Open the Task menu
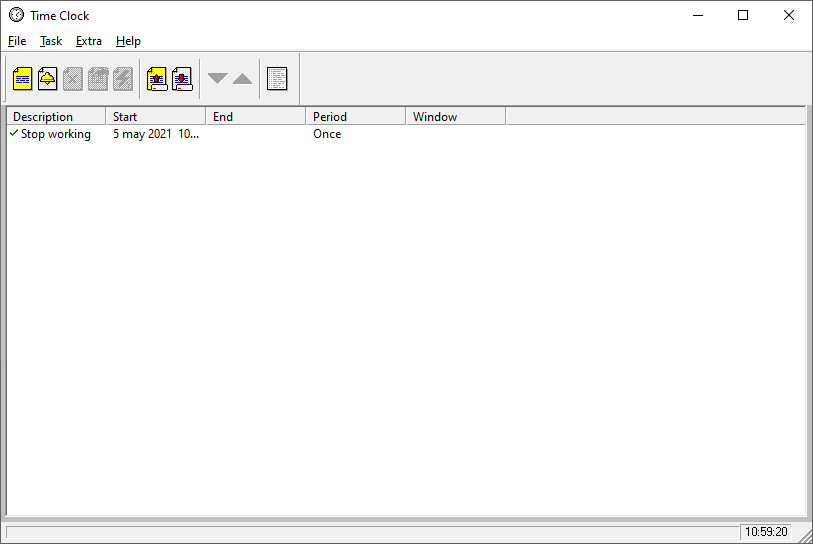This screenshot has height=544, width=813. tap(51, 41)
